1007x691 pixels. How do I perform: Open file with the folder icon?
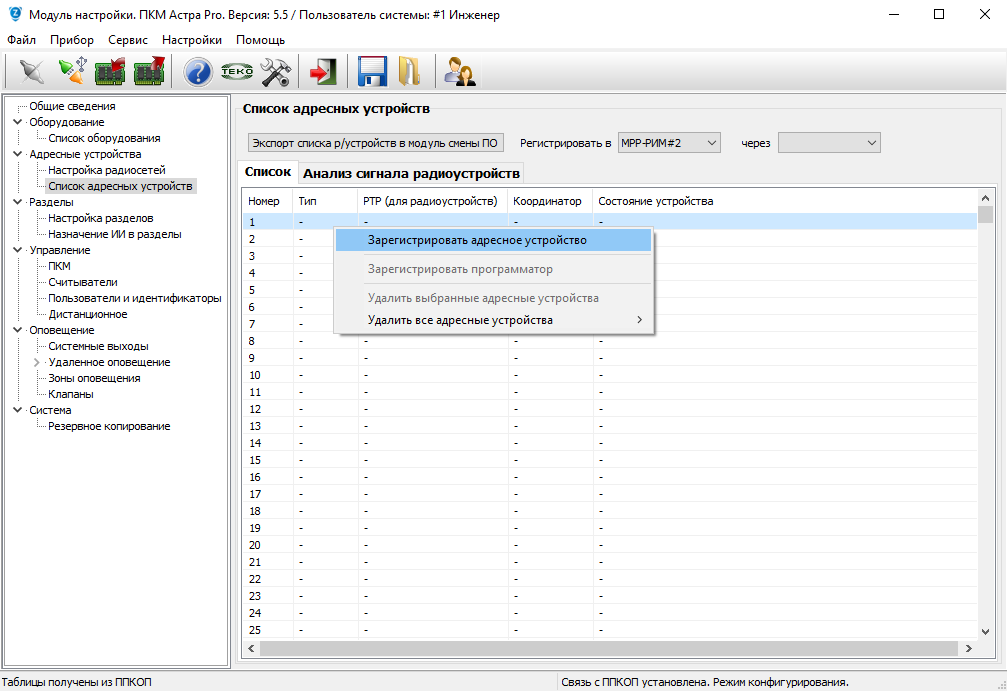tap(409, 71)
